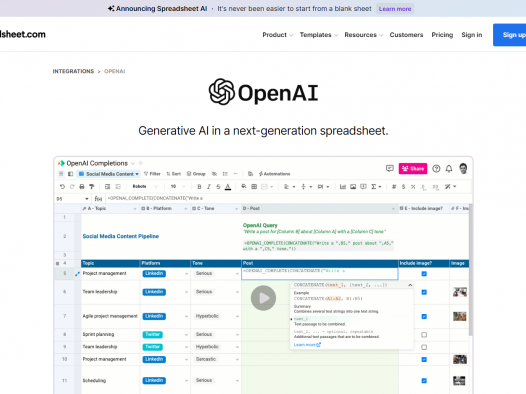Toggle Include image checkbox for Project management row 5
The image size is (526, 394).
424,274
